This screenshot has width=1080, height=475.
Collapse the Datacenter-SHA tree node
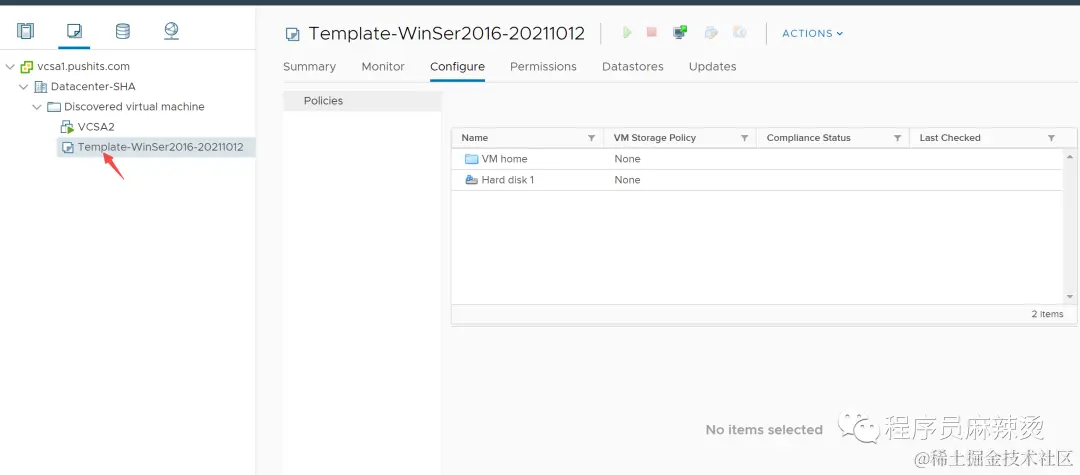point(23,87)
